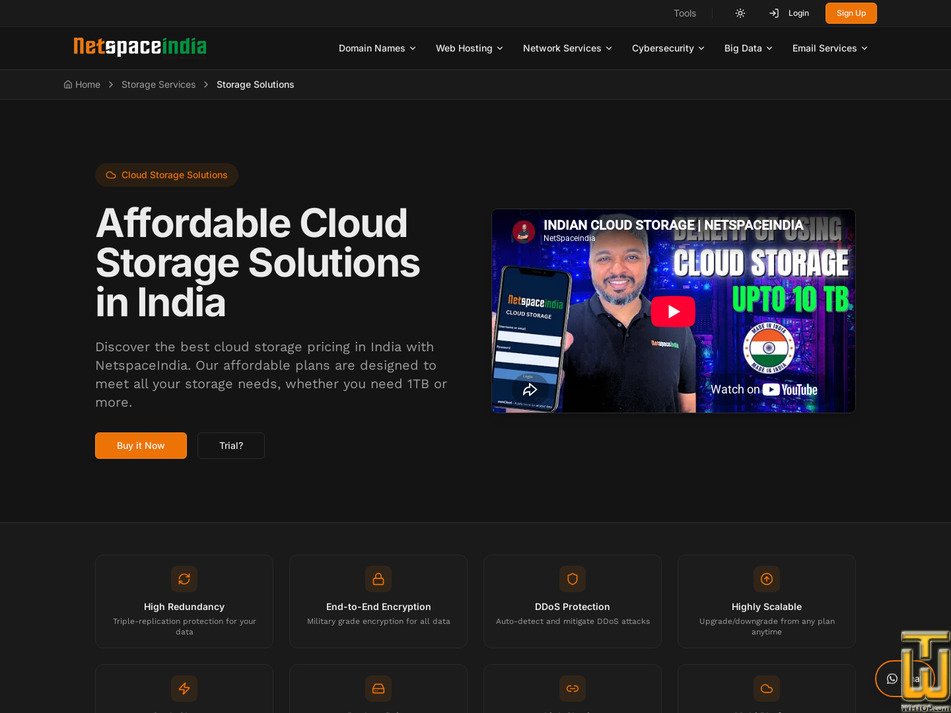
Task: Expand the Email Services dropdown
Action: tap(829, 49)
